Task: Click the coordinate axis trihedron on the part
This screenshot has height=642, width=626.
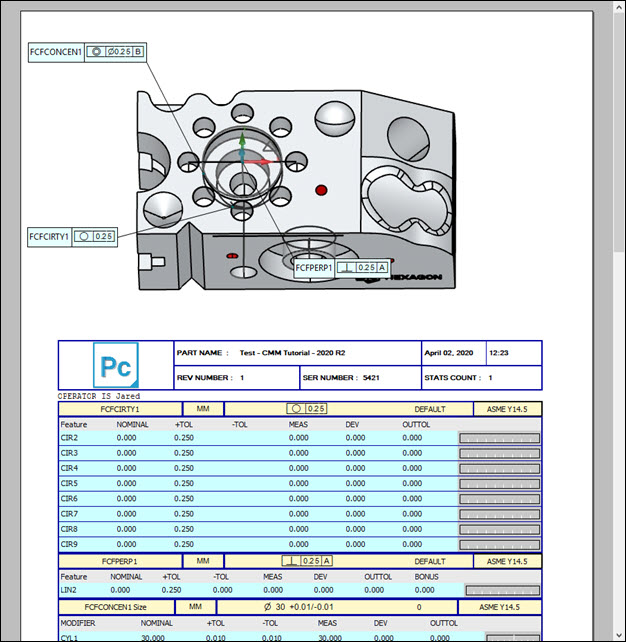Action: pos(243,157)
